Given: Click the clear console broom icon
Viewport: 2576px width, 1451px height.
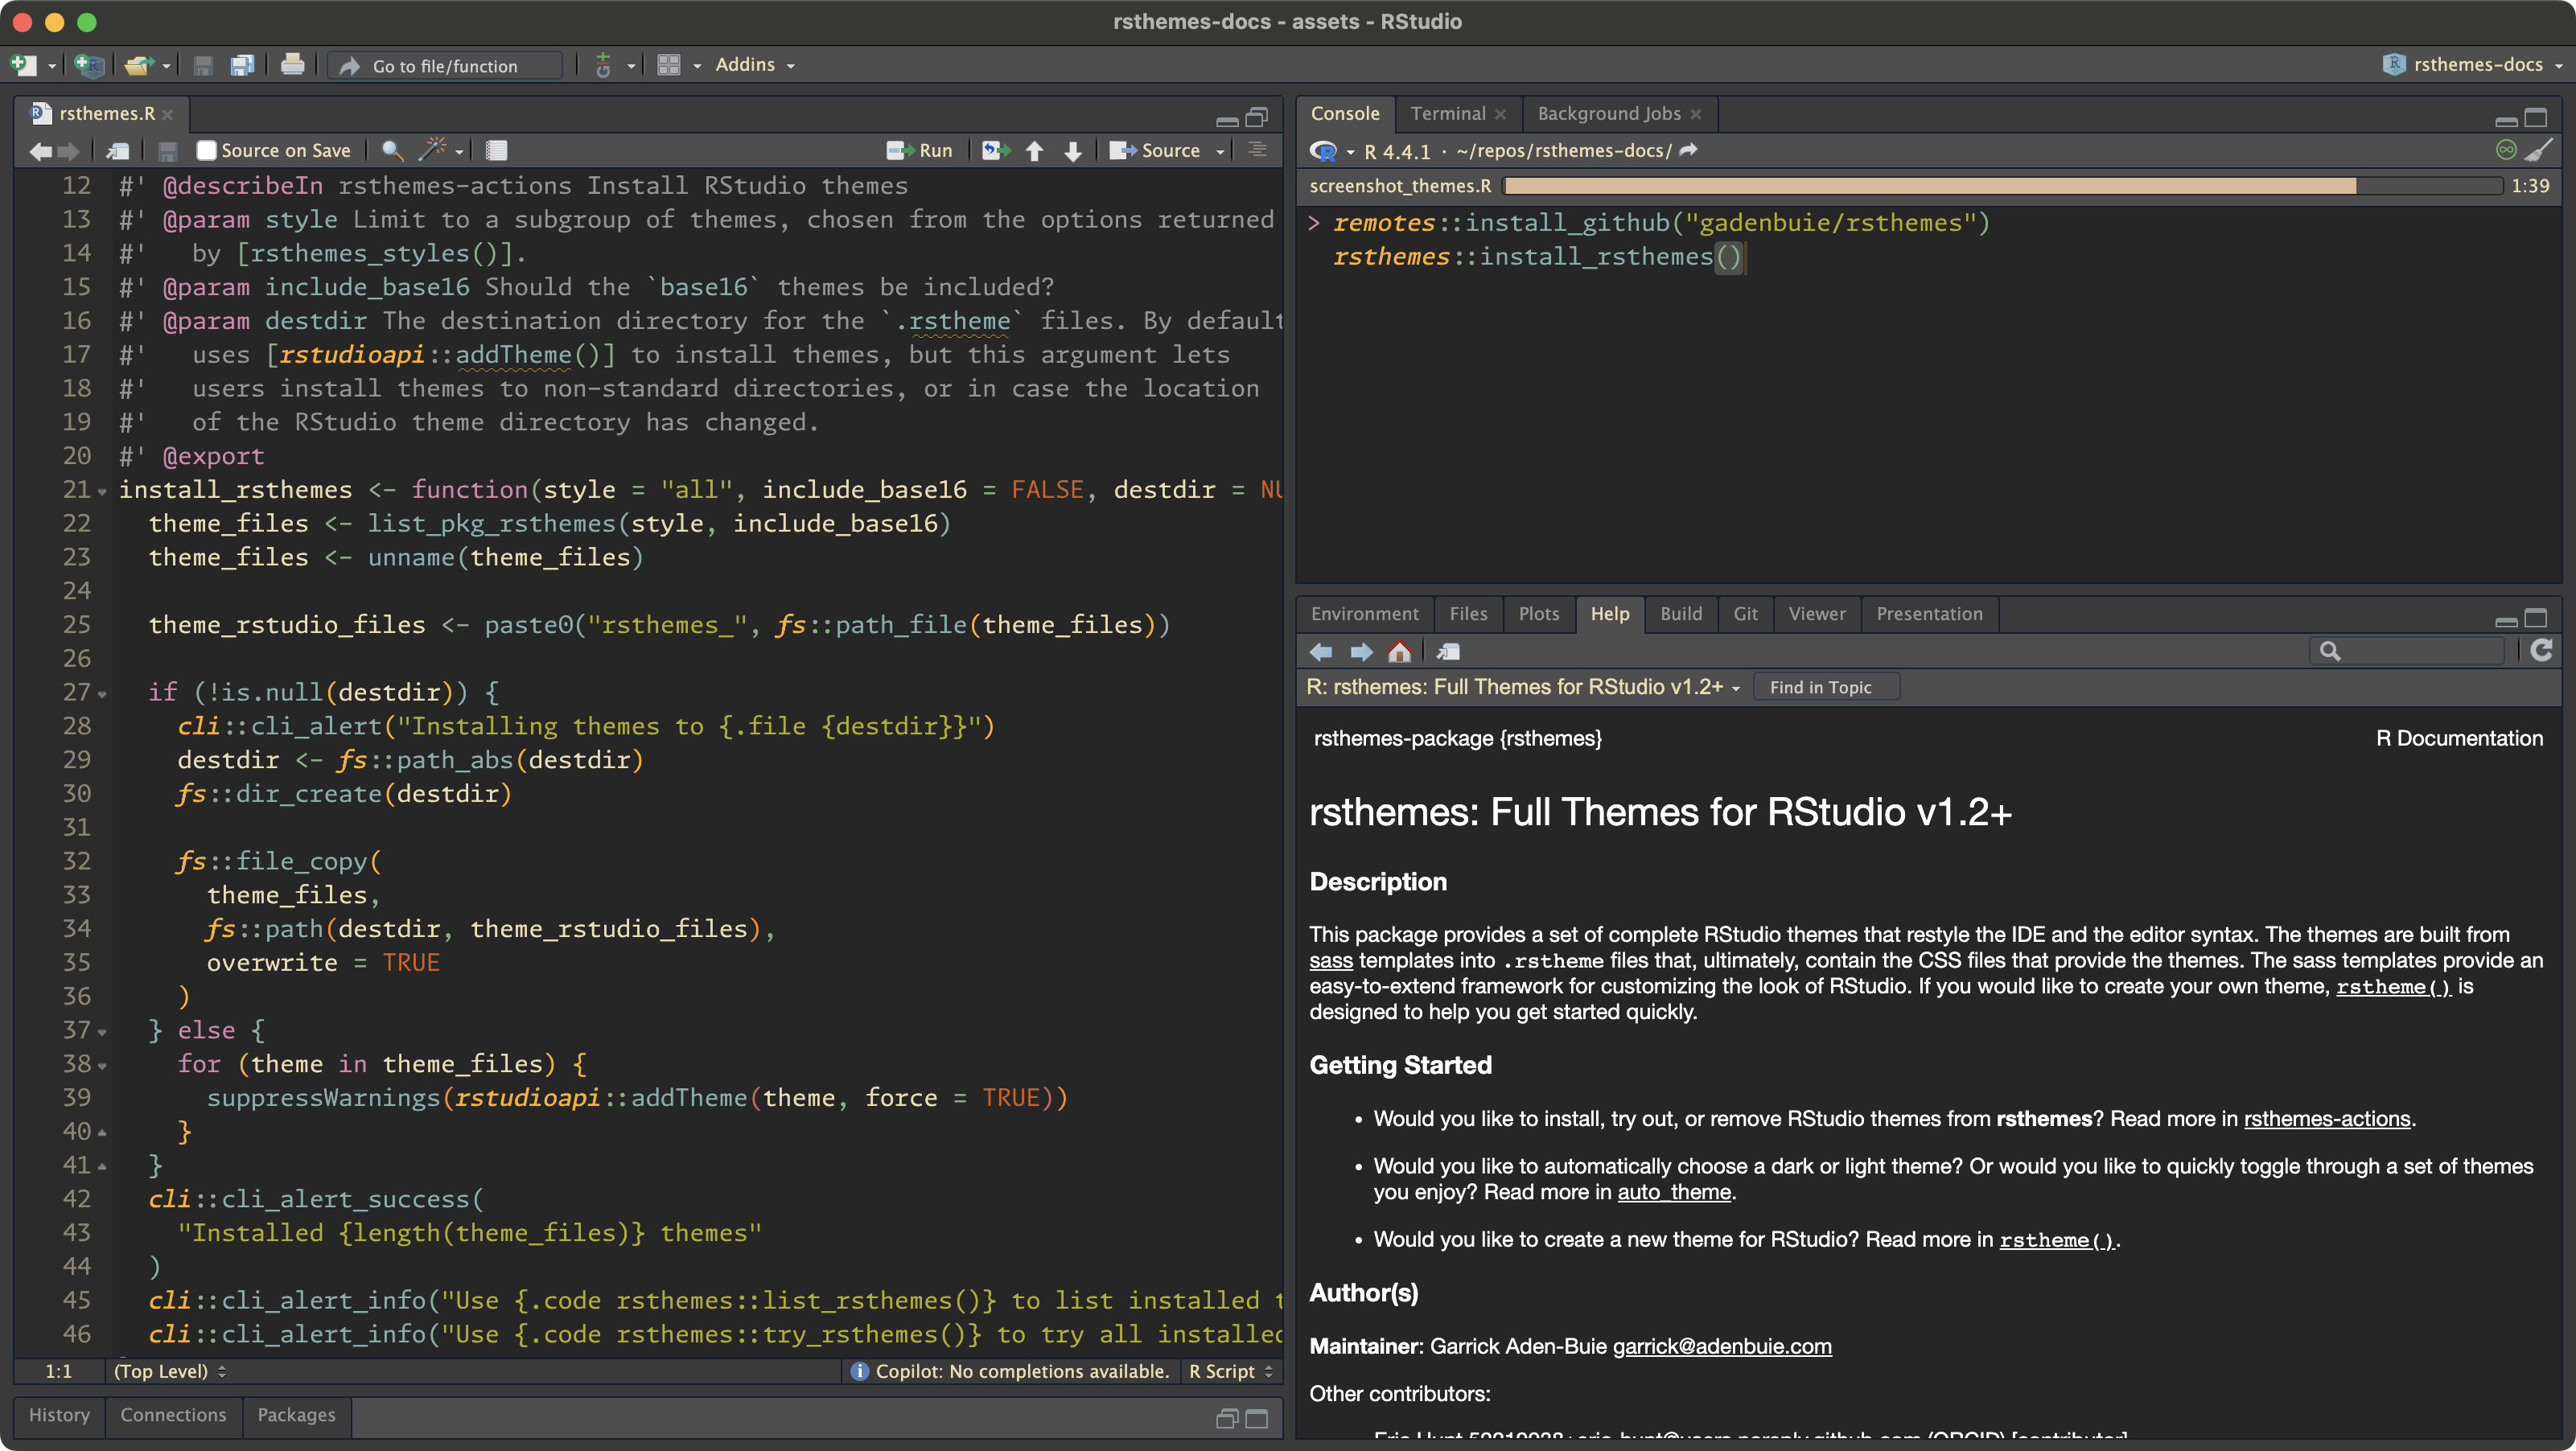Looking at the screenshot, I should 2538,150.
